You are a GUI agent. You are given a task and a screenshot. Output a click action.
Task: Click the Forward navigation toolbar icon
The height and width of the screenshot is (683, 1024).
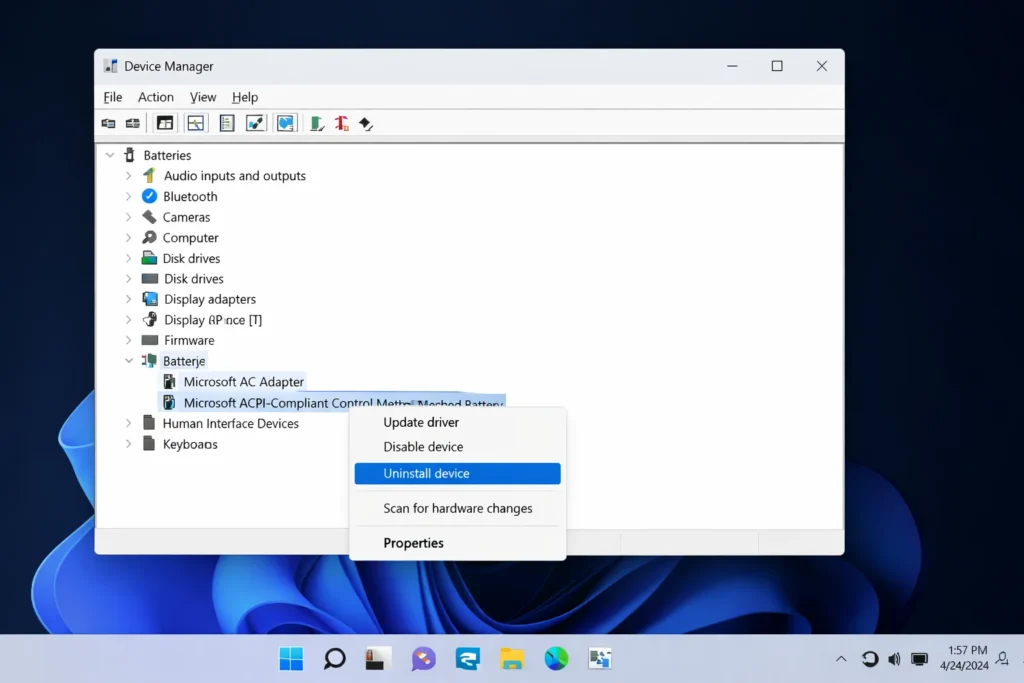click(133, 122)
